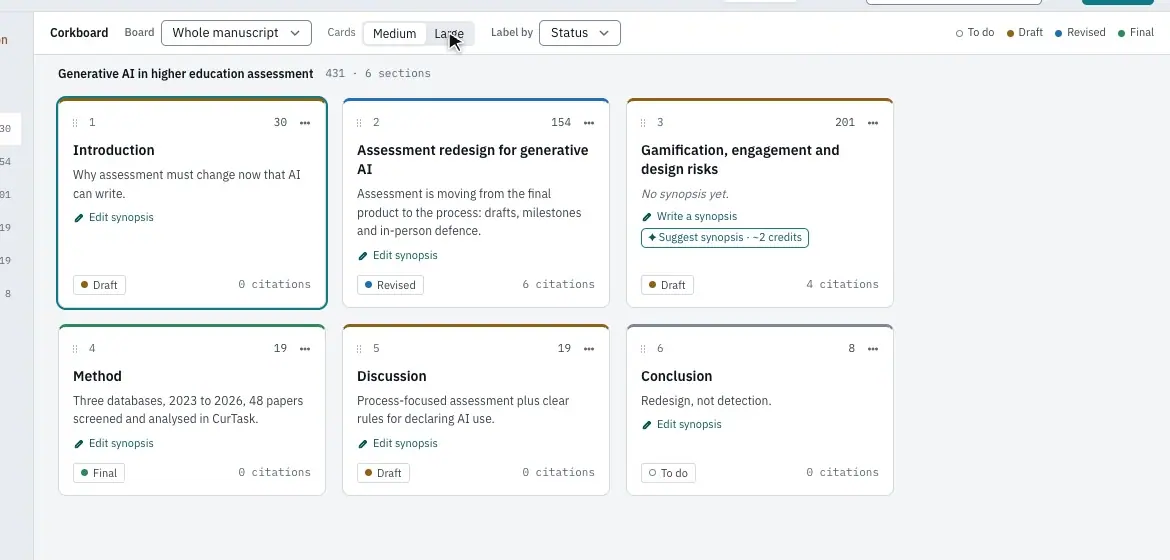The height and width of the screenshot is (560, 1170).
Task: Click Gamification, engagement and design risks title
Action: (x=740, y=160)
